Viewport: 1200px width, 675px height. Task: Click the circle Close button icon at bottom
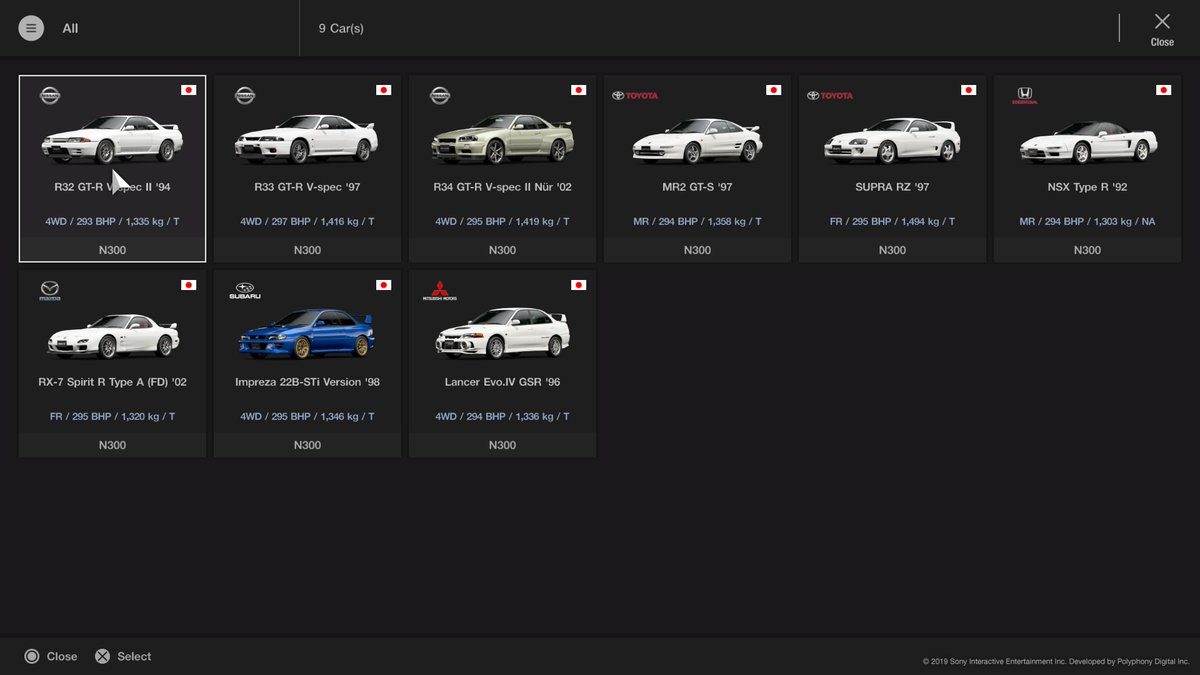click(x=32, y=656)
